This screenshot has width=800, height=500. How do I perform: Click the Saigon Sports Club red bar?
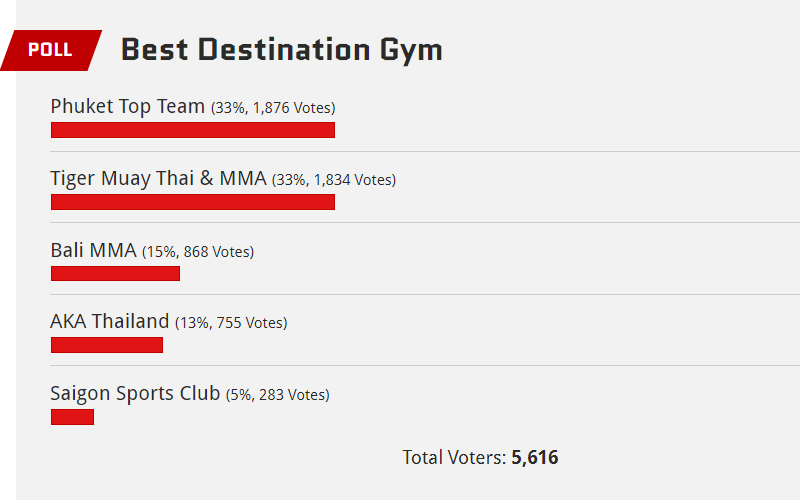[x=72, y=417]
